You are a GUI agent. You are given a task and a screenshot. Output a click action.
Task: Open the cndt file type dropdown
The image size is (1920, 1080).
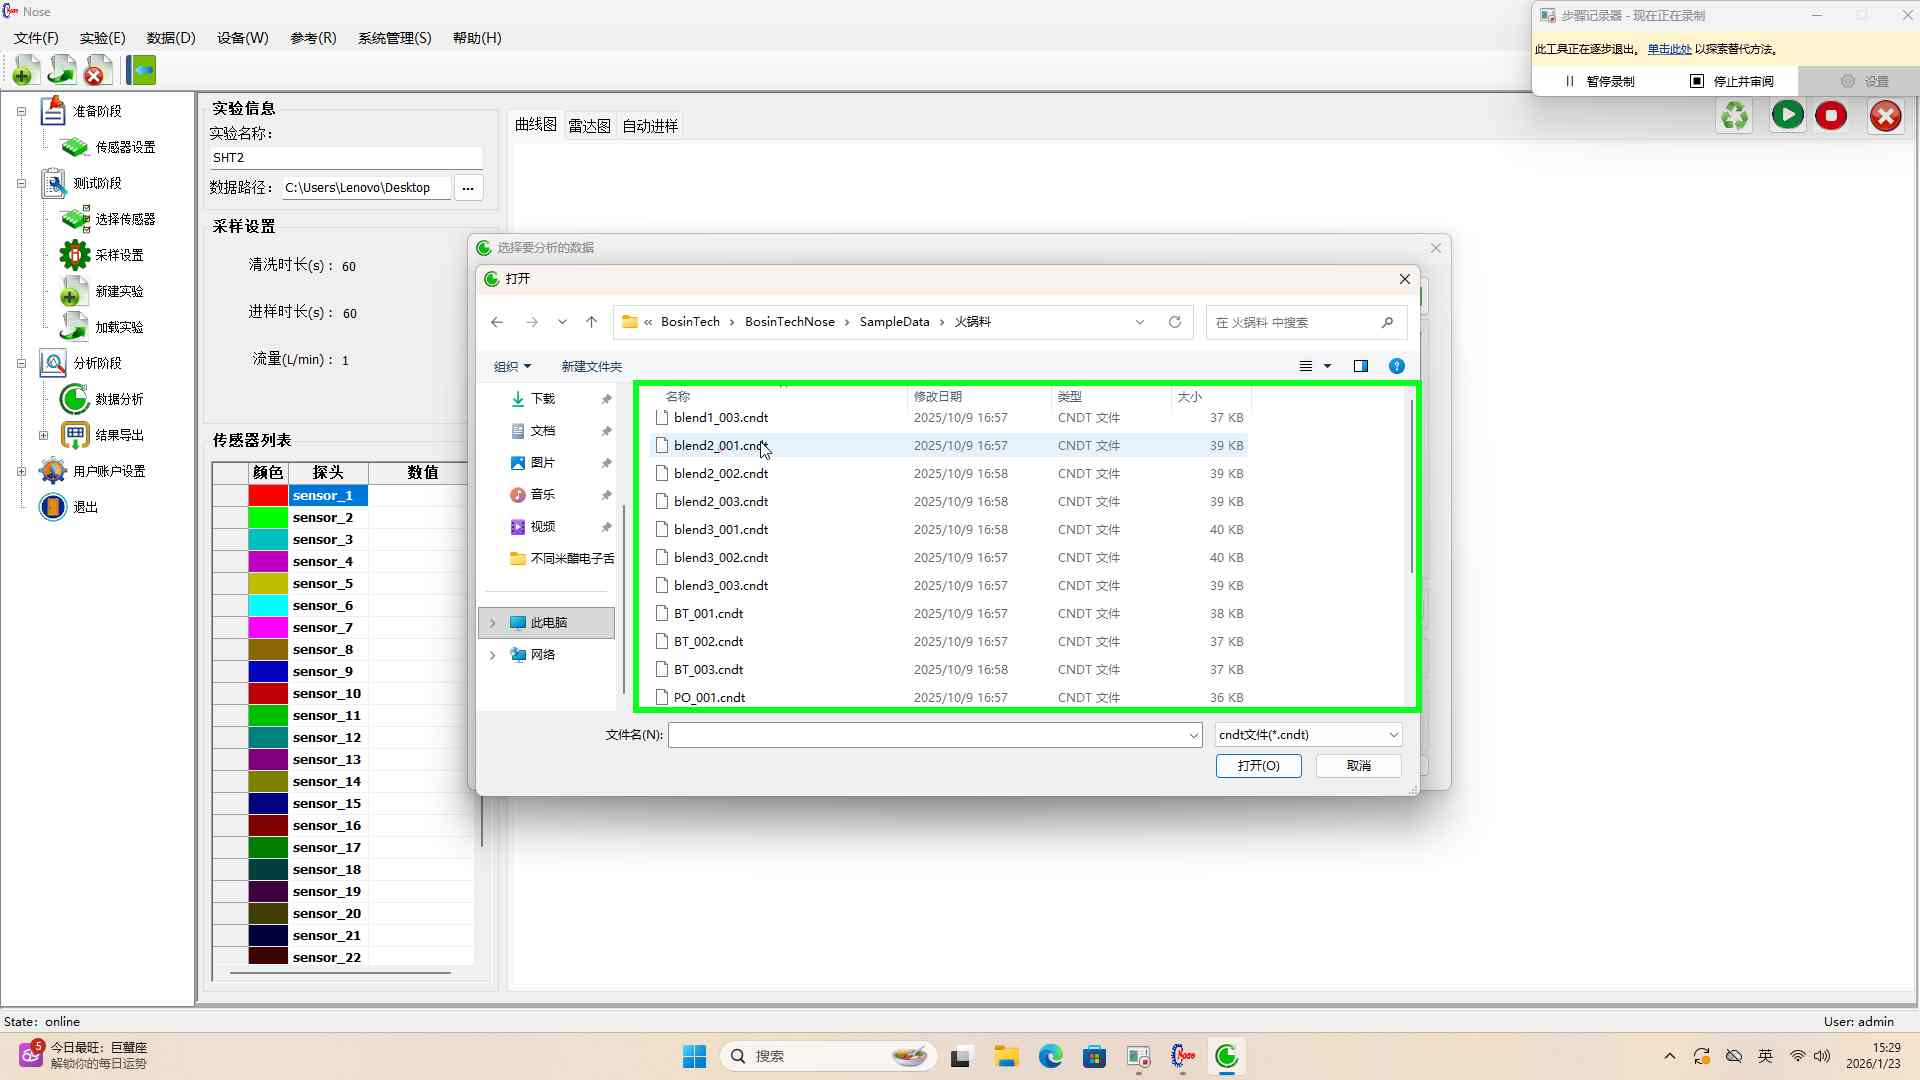(x=1308, y=735)
